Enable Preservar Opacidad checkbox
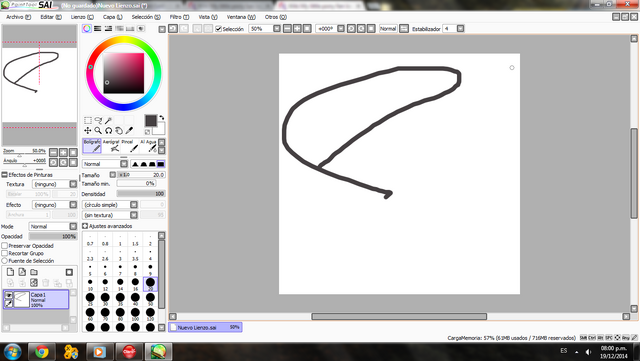Screen dimensions: 640x361 pos(4,246)
